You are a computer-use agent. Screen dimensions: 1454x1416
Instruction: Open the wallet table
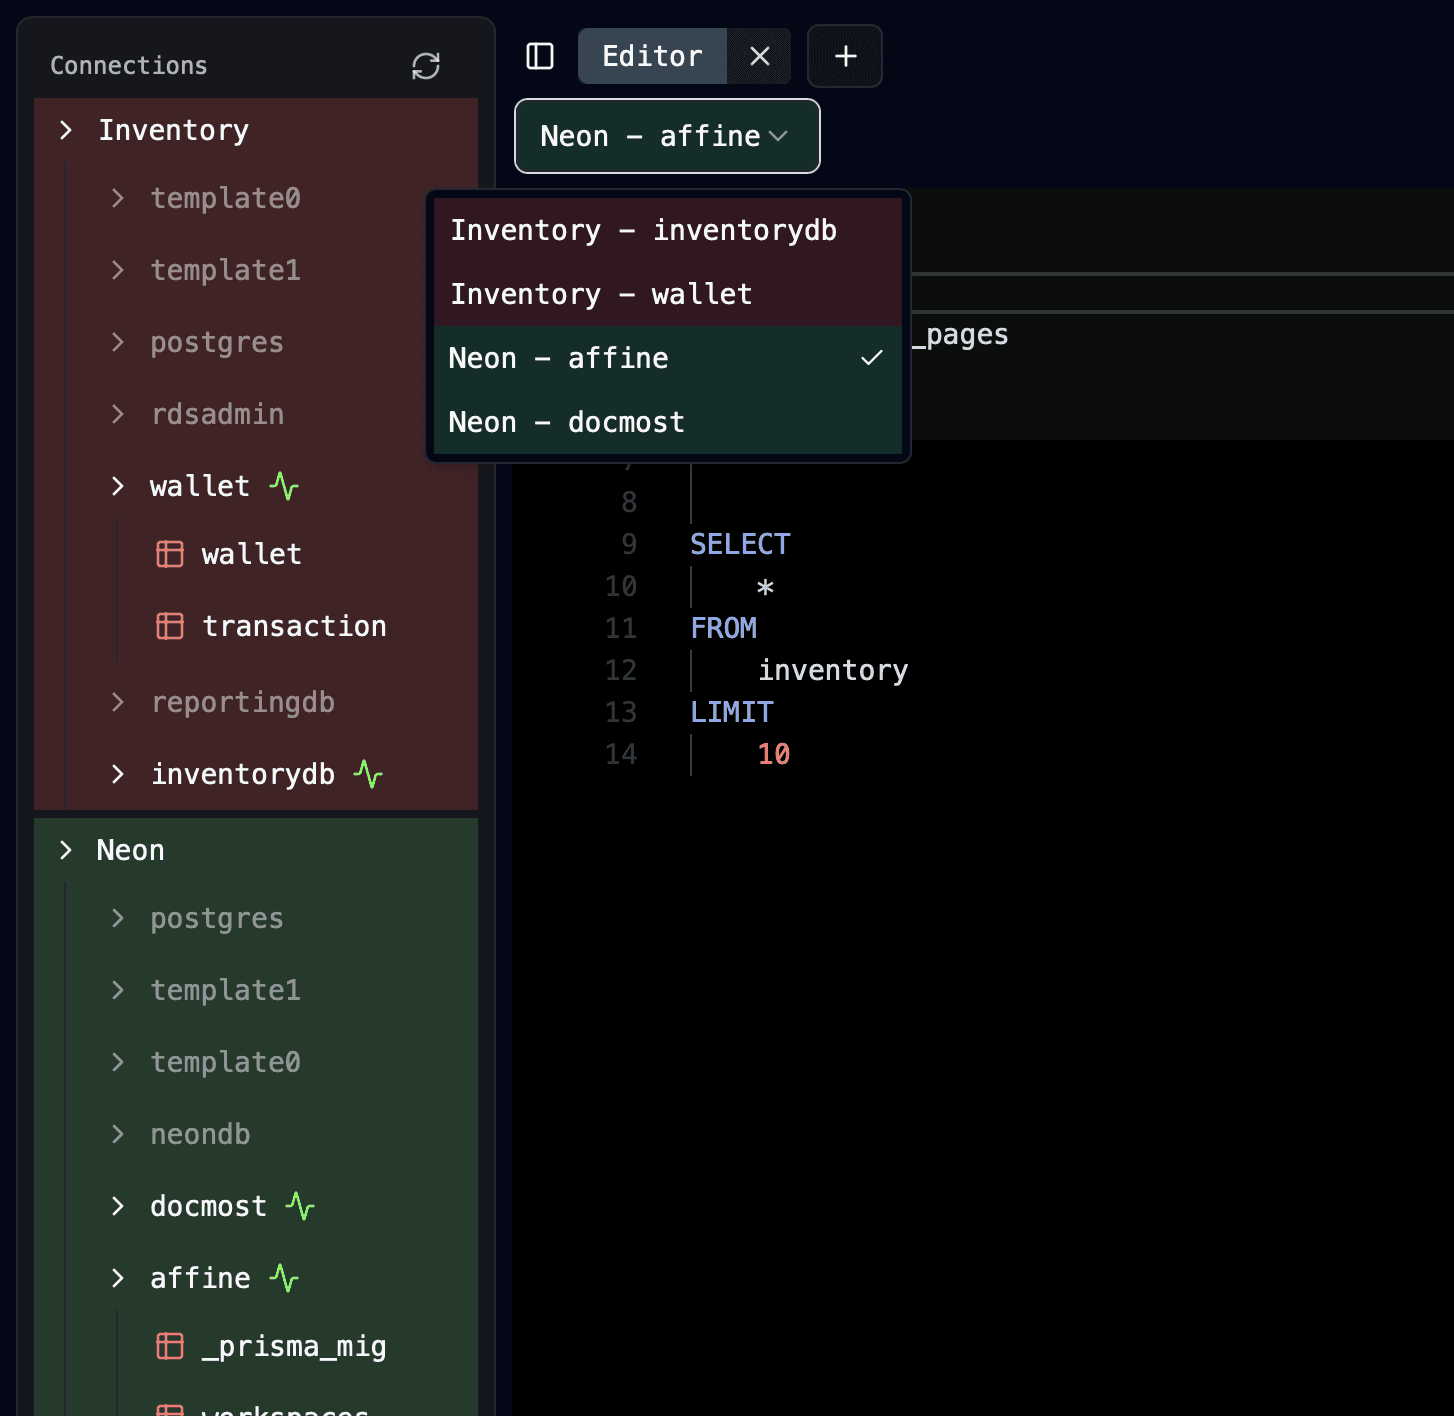point(251,554)
